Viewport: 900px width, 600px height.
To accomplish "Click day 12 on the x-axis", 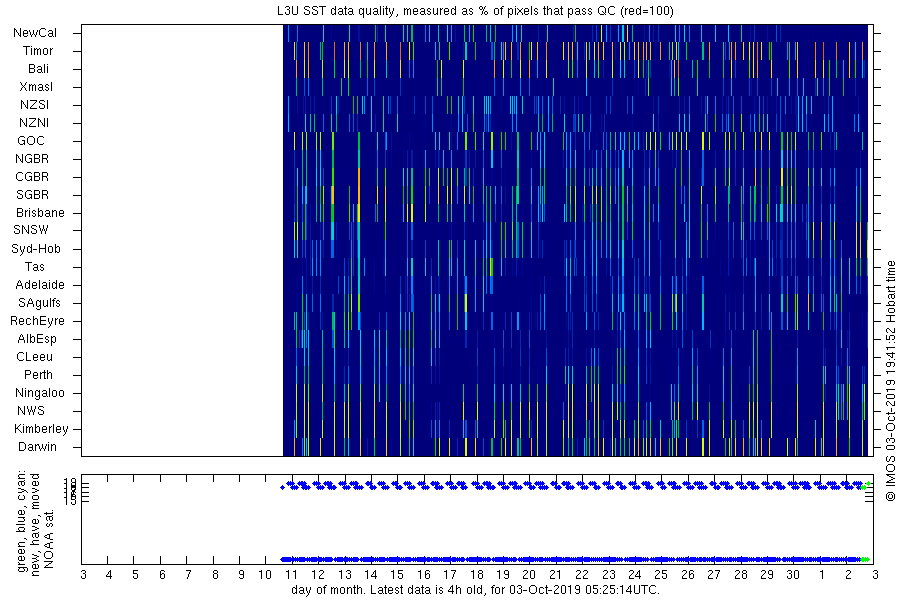I will [x=317, y=575].
